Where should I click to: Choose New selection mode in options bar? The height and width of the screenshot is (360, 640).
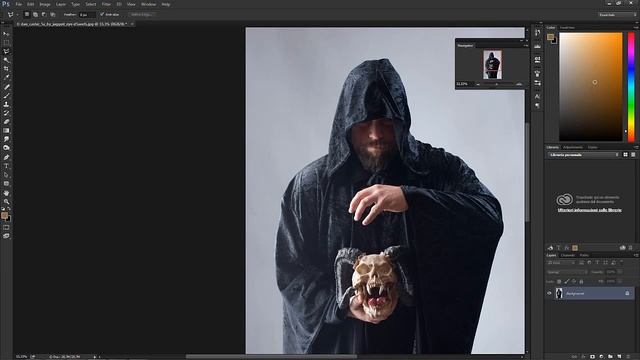[27, 14]
